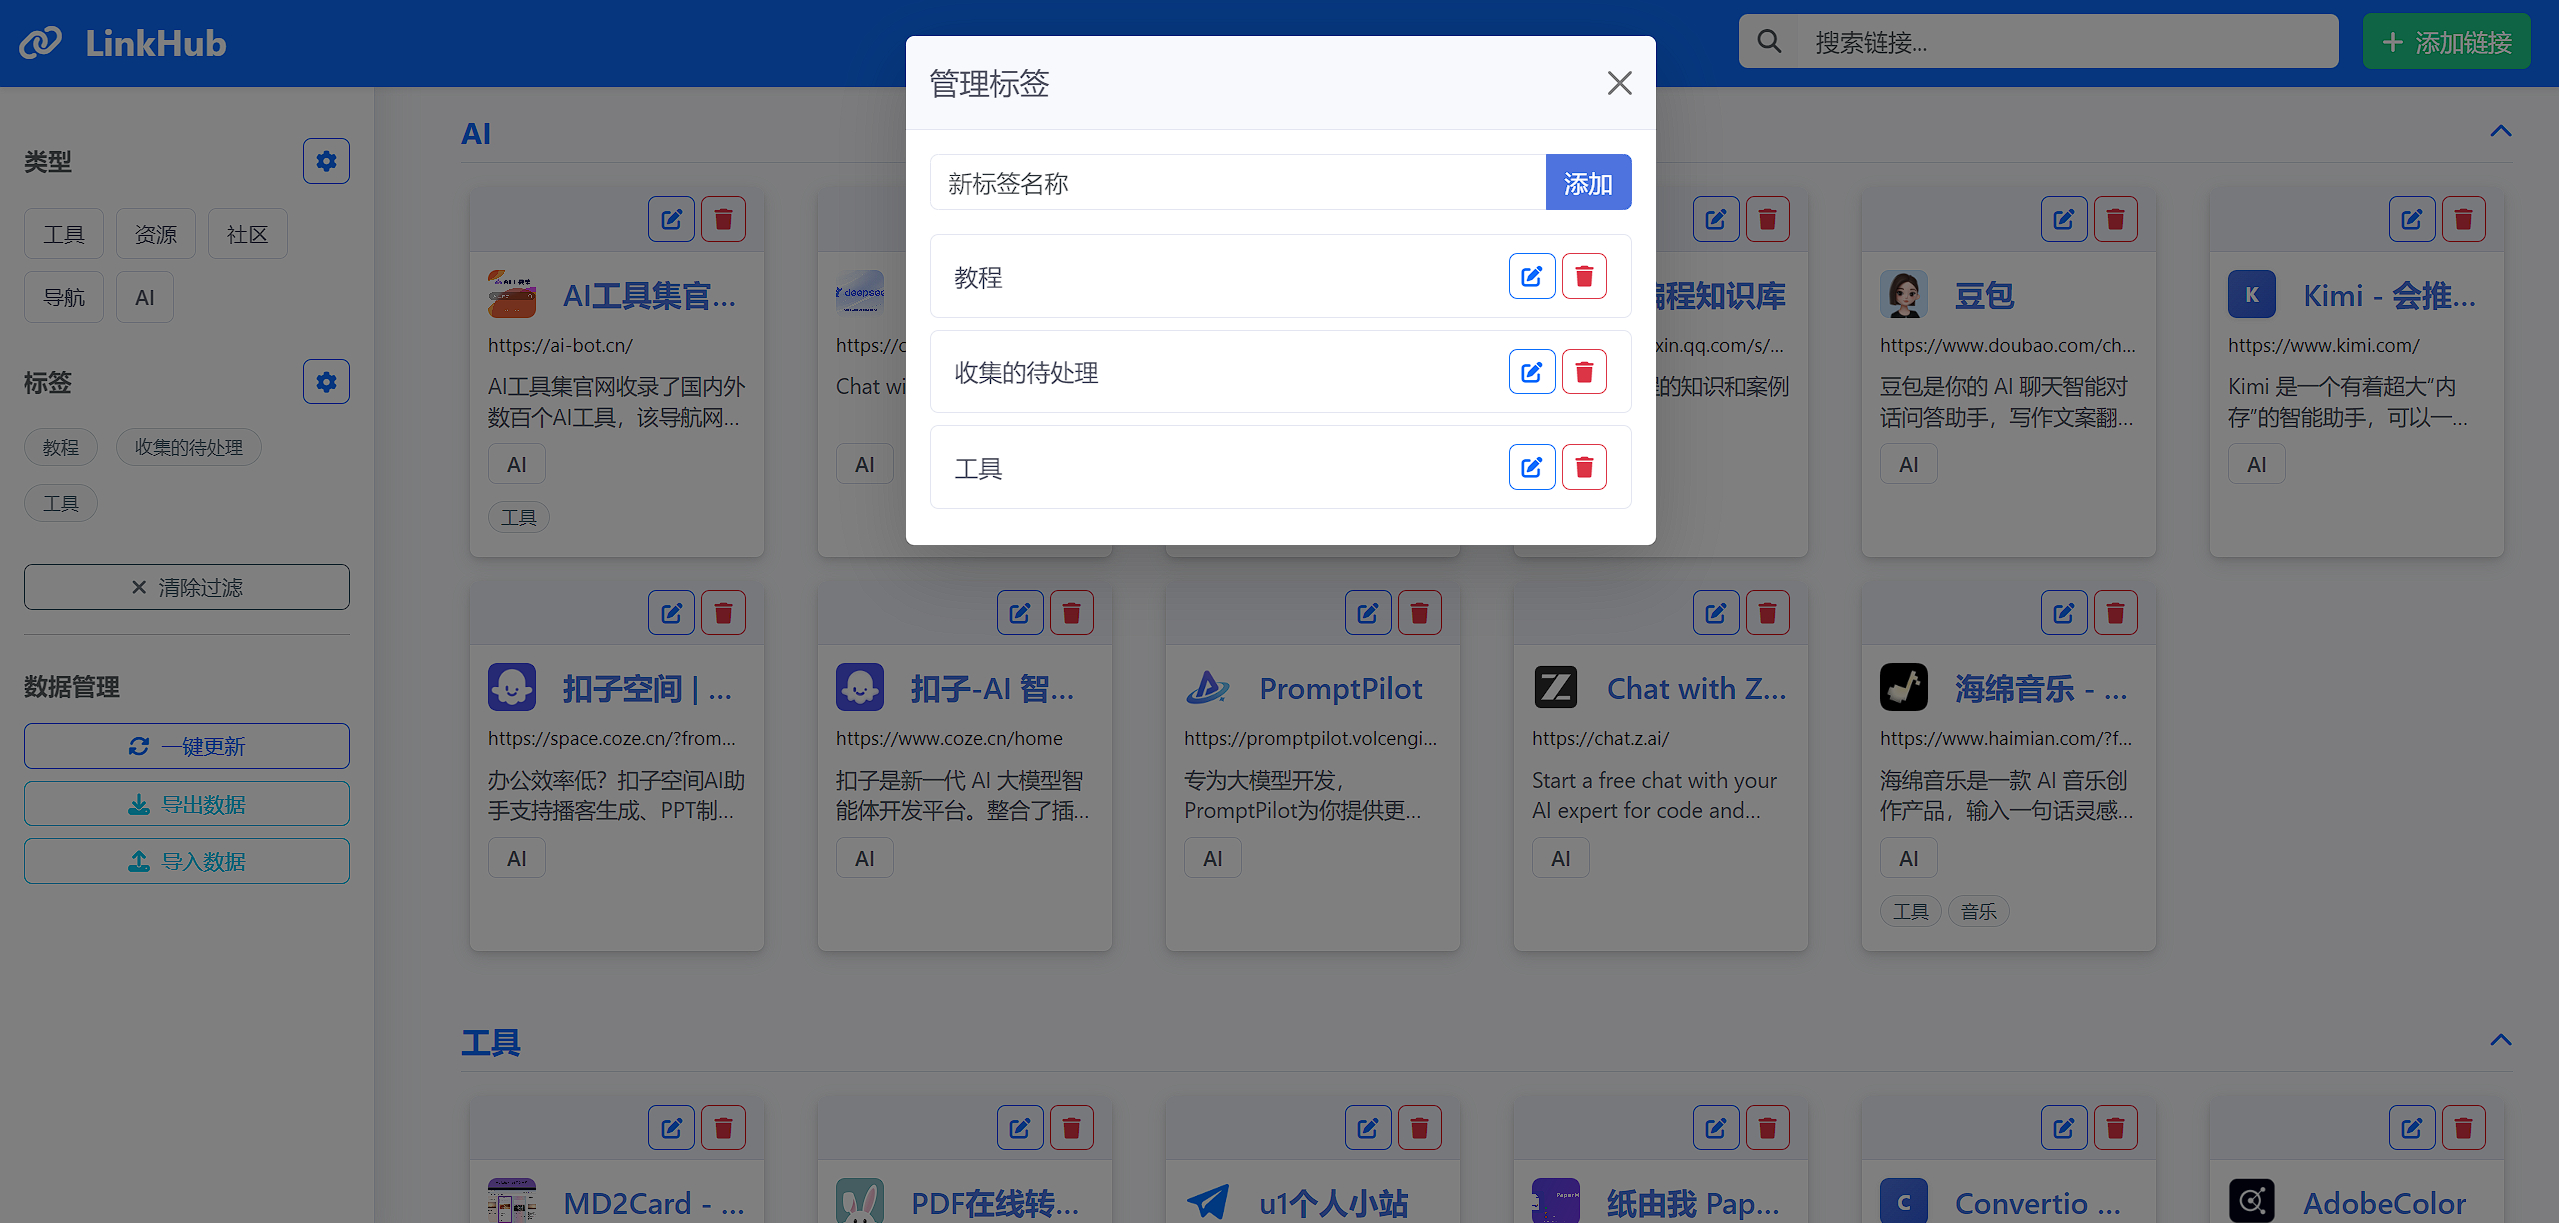The height and width of the screenshot is (1223, 2559).
Task: Click the 海绵音乐 card thumbnail
Action: click(x=1904, y=687)
